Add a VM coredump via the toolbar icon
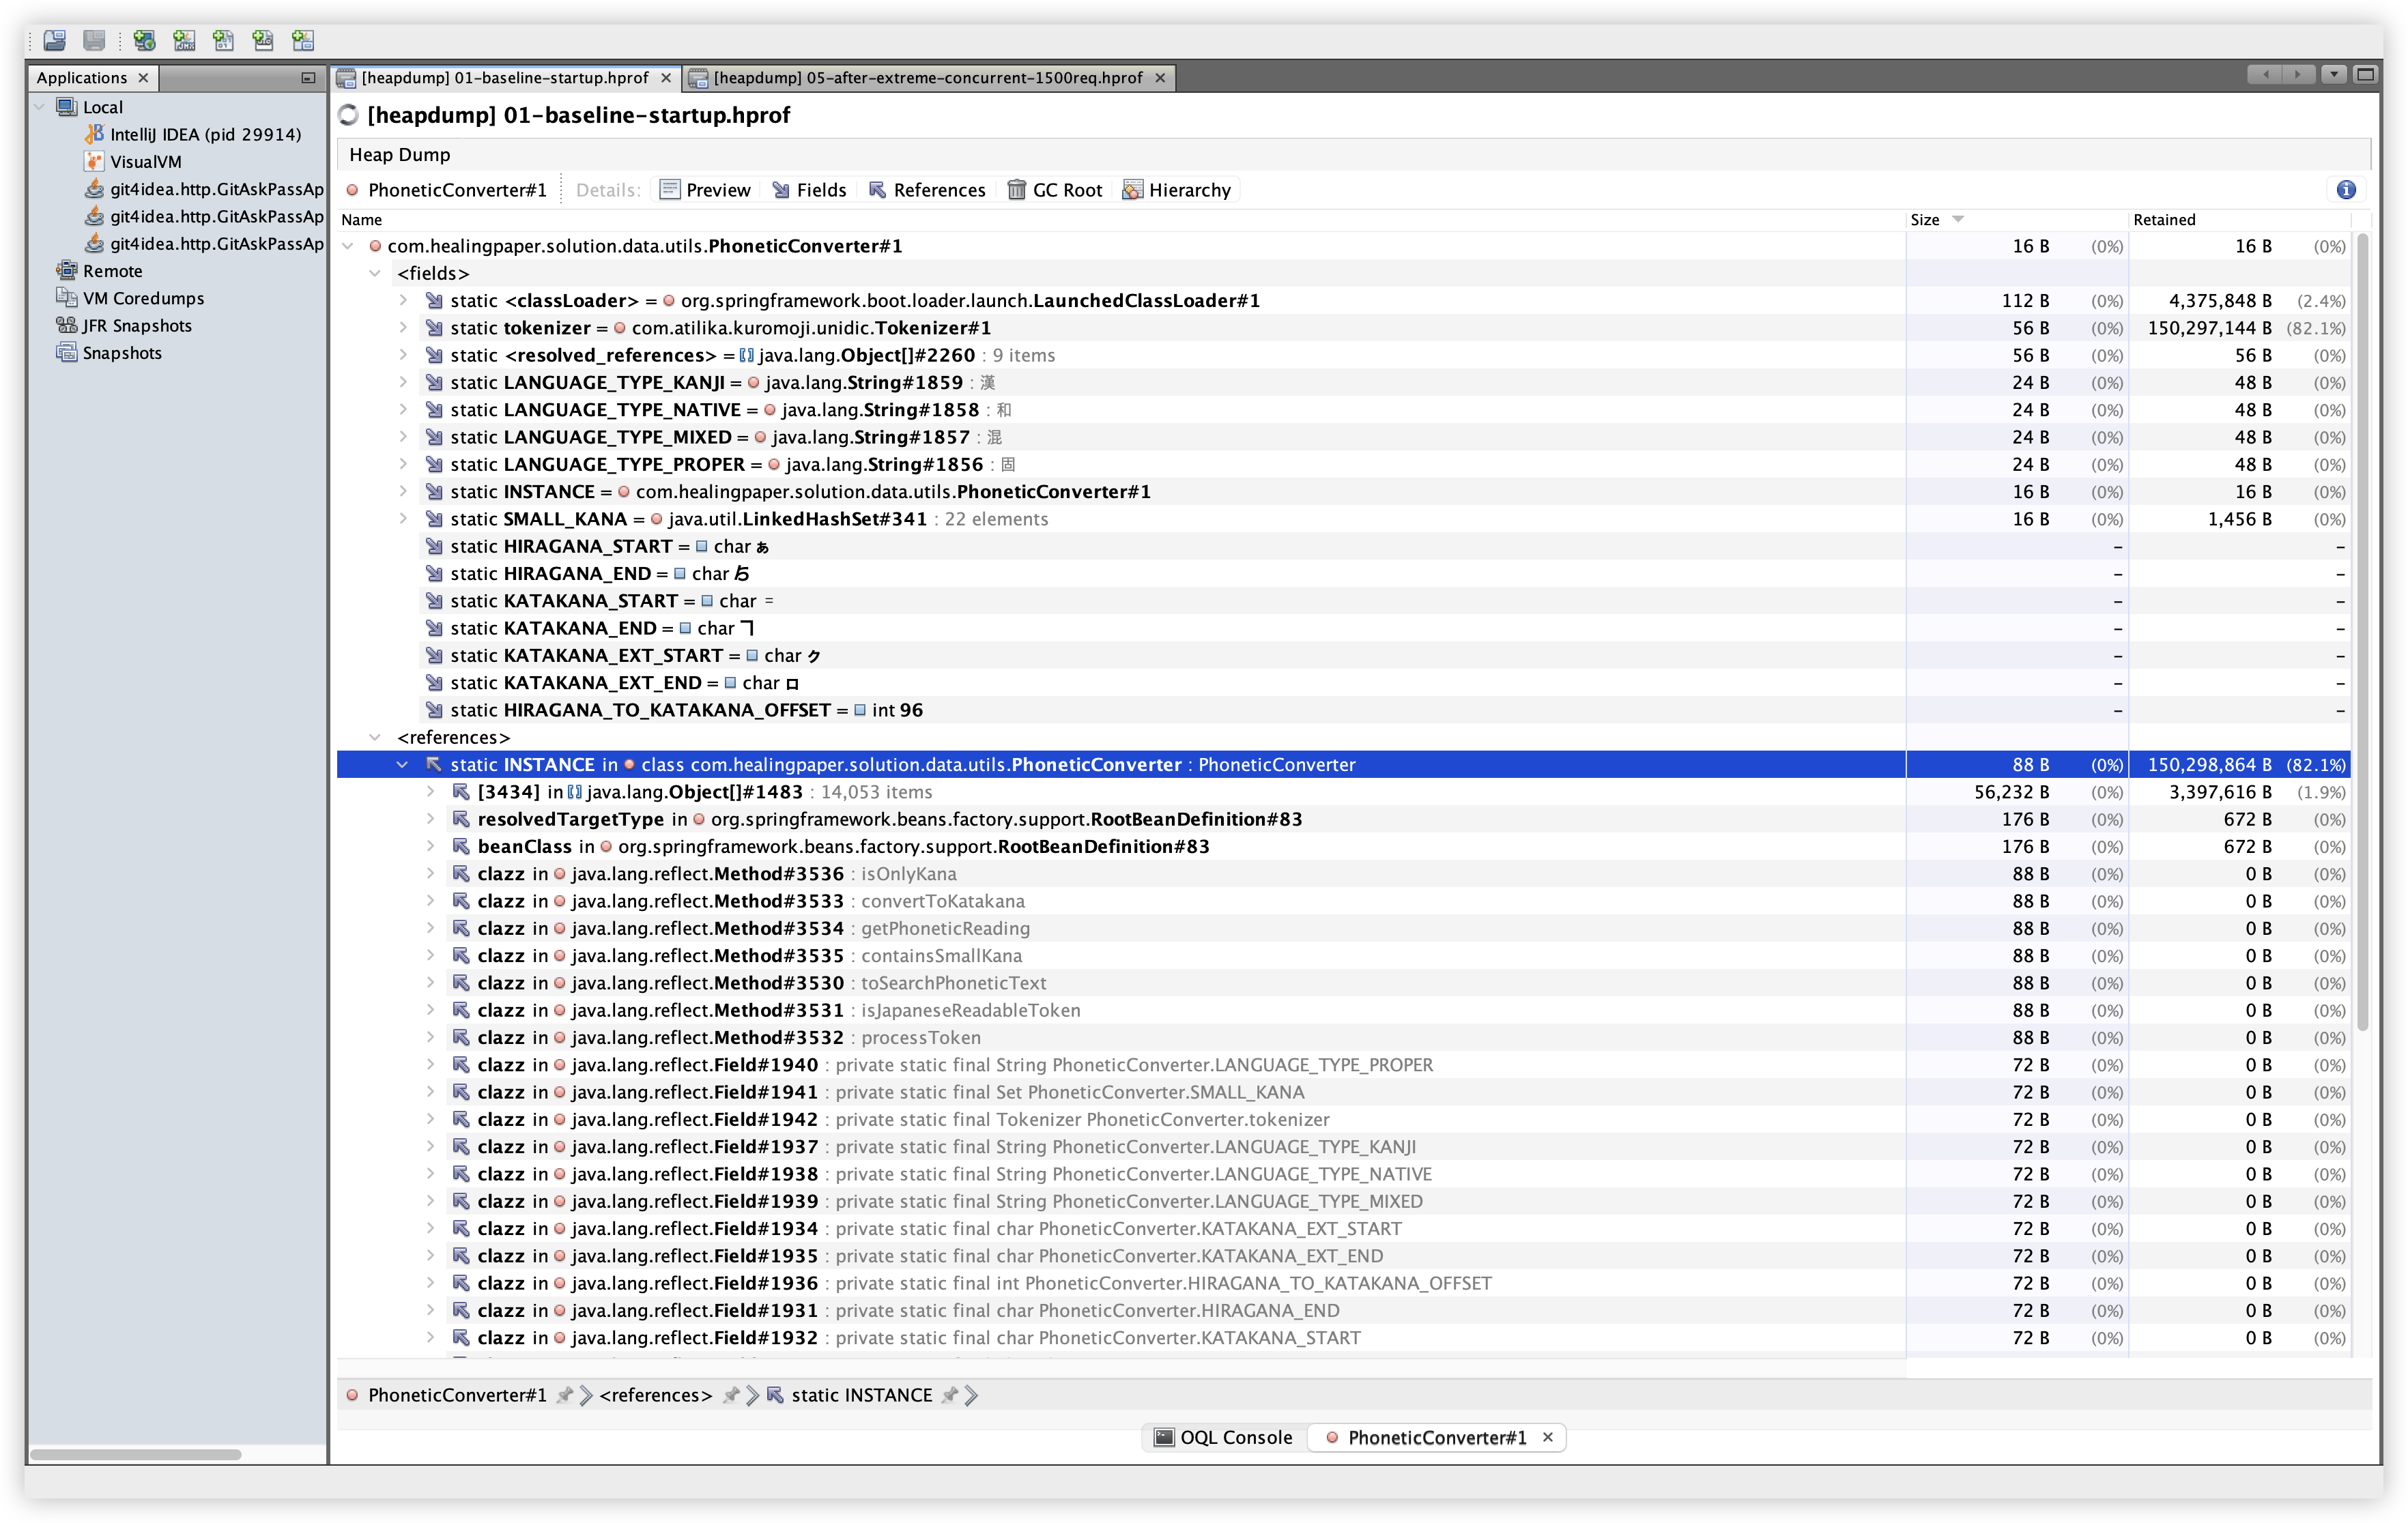The width and height of the screenshot is (2408, 1523). (x=224, y=41)
